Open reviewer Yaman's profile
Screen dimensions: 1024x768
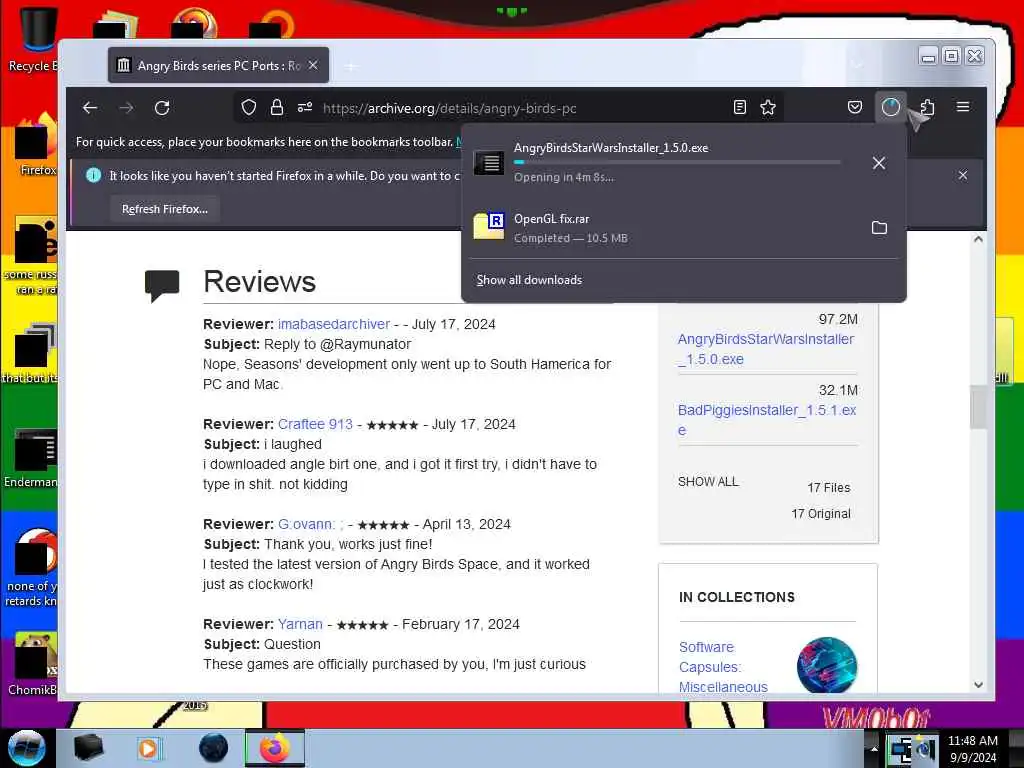(x=300, y=624)
